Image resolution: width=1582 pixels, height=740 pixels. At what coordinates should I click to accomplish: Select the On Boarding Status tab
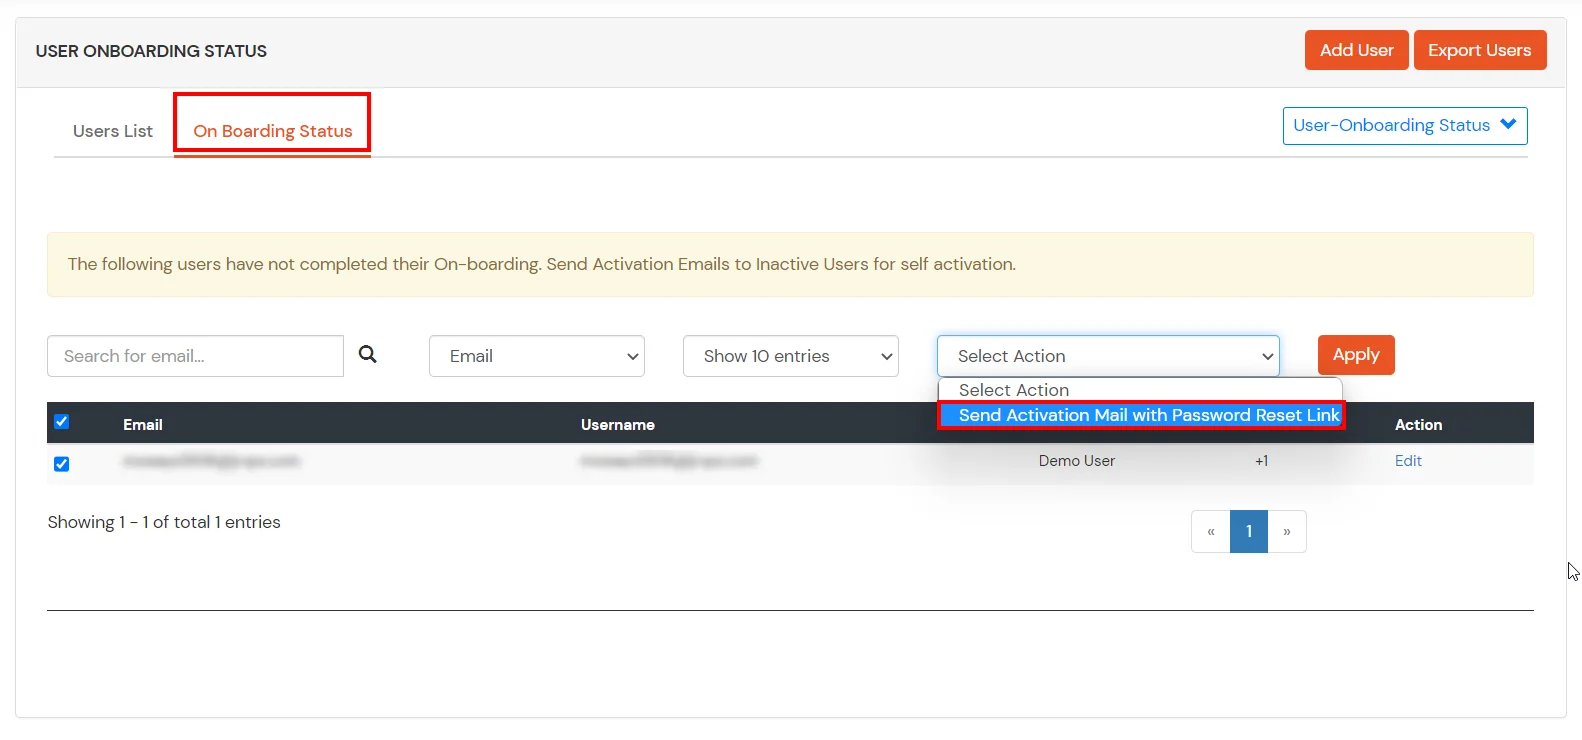pyautogui.click(x=273, y=131)
